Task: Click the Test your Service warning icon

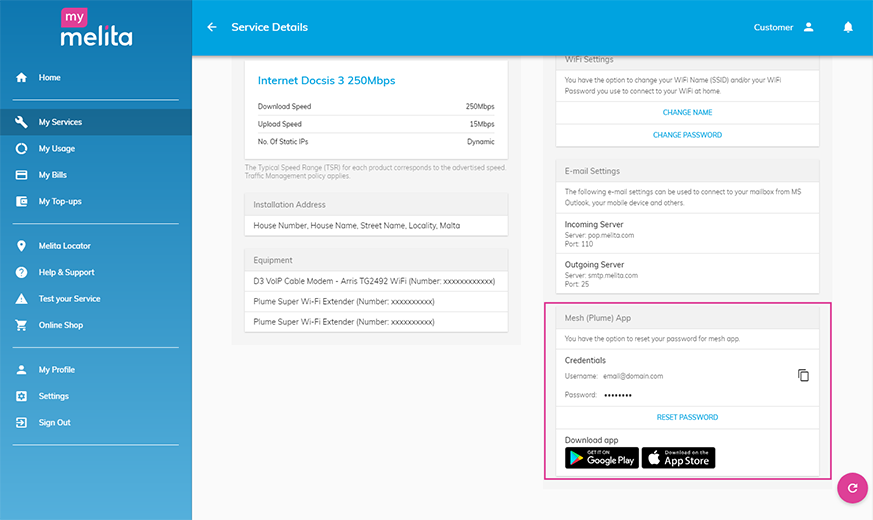Action: pos(21,299)
